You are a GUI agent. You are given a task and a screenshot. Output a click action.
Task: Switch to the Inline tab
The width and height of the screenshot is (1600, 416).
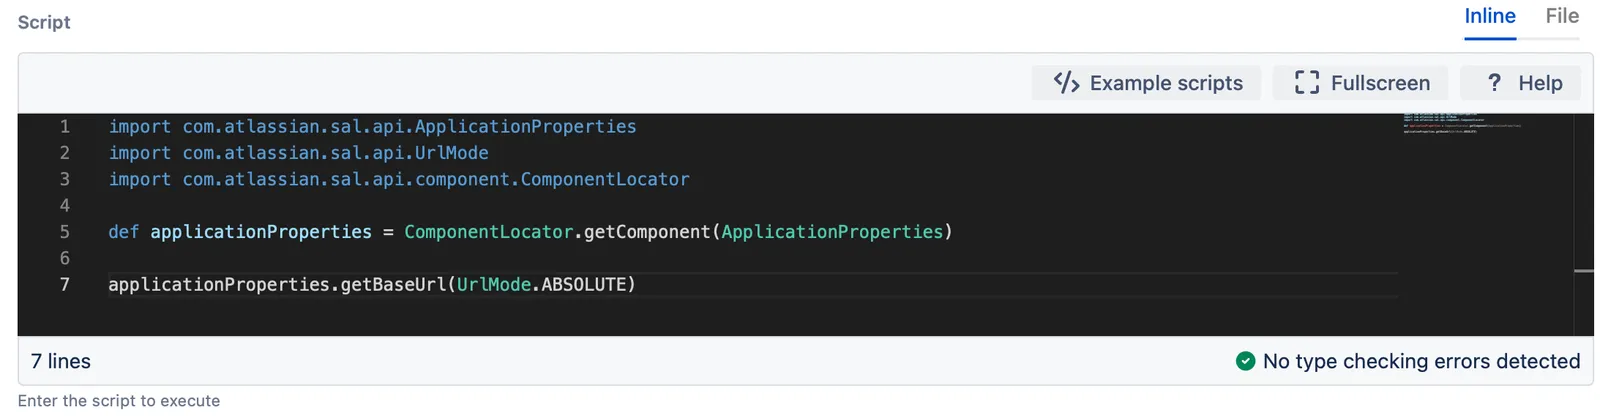1490,17
